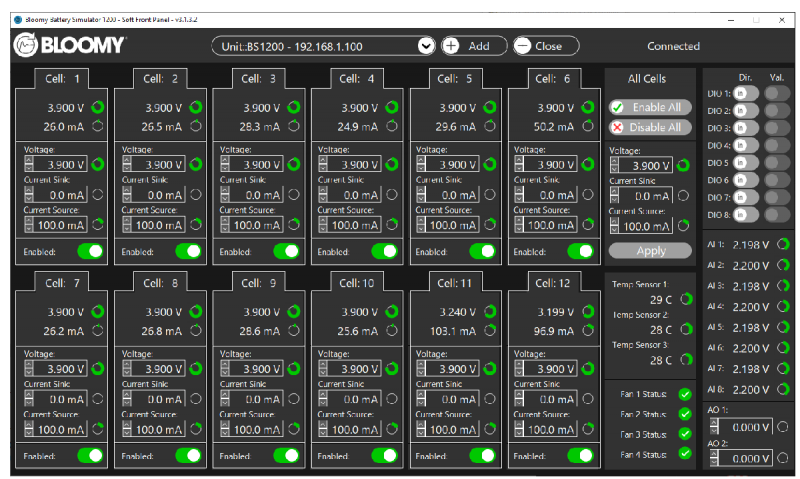
Task: Select the Cell: 1 tab
Action: tap(62, 79)
